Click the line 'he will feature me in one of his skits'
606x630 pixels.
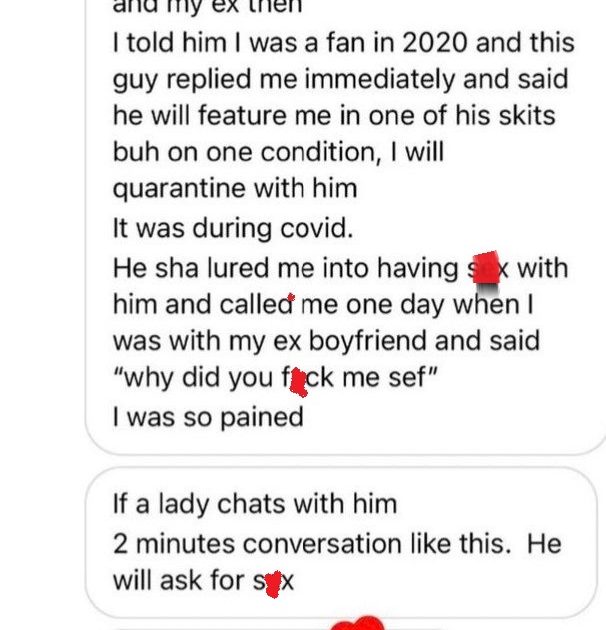pyautogui.click(x=334, y=116)
